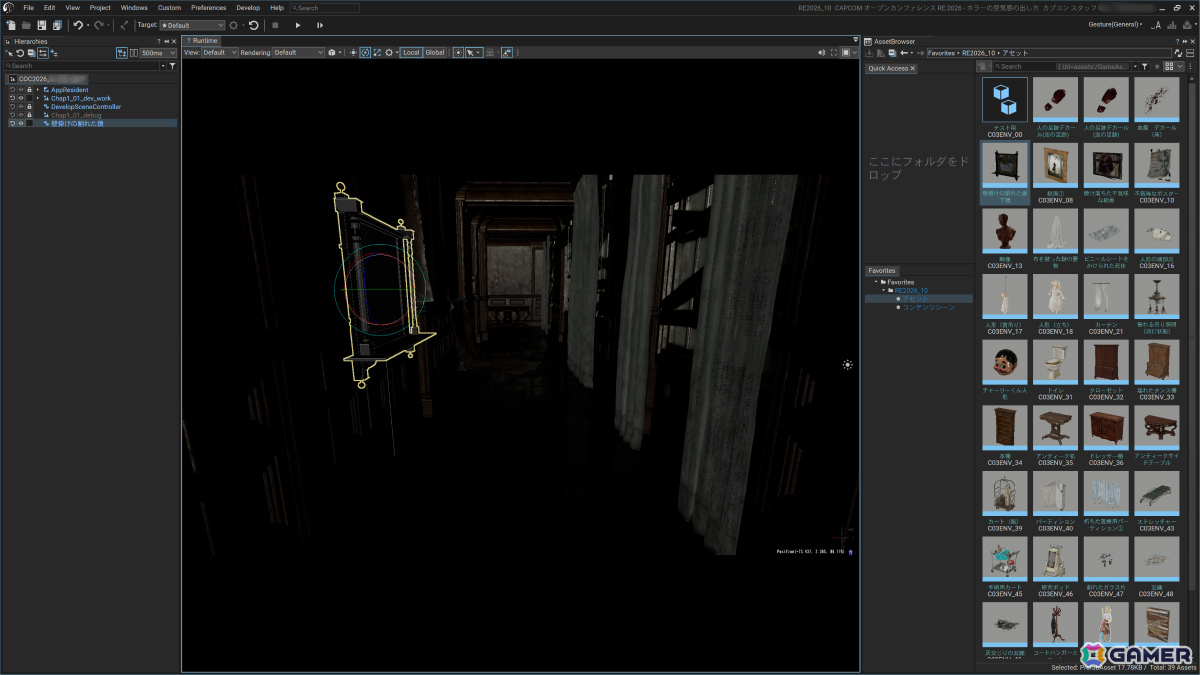Image resolution: width=1200 pixels, height=675 pixels.
Task: Undo the last action
Action: [78, 24]
